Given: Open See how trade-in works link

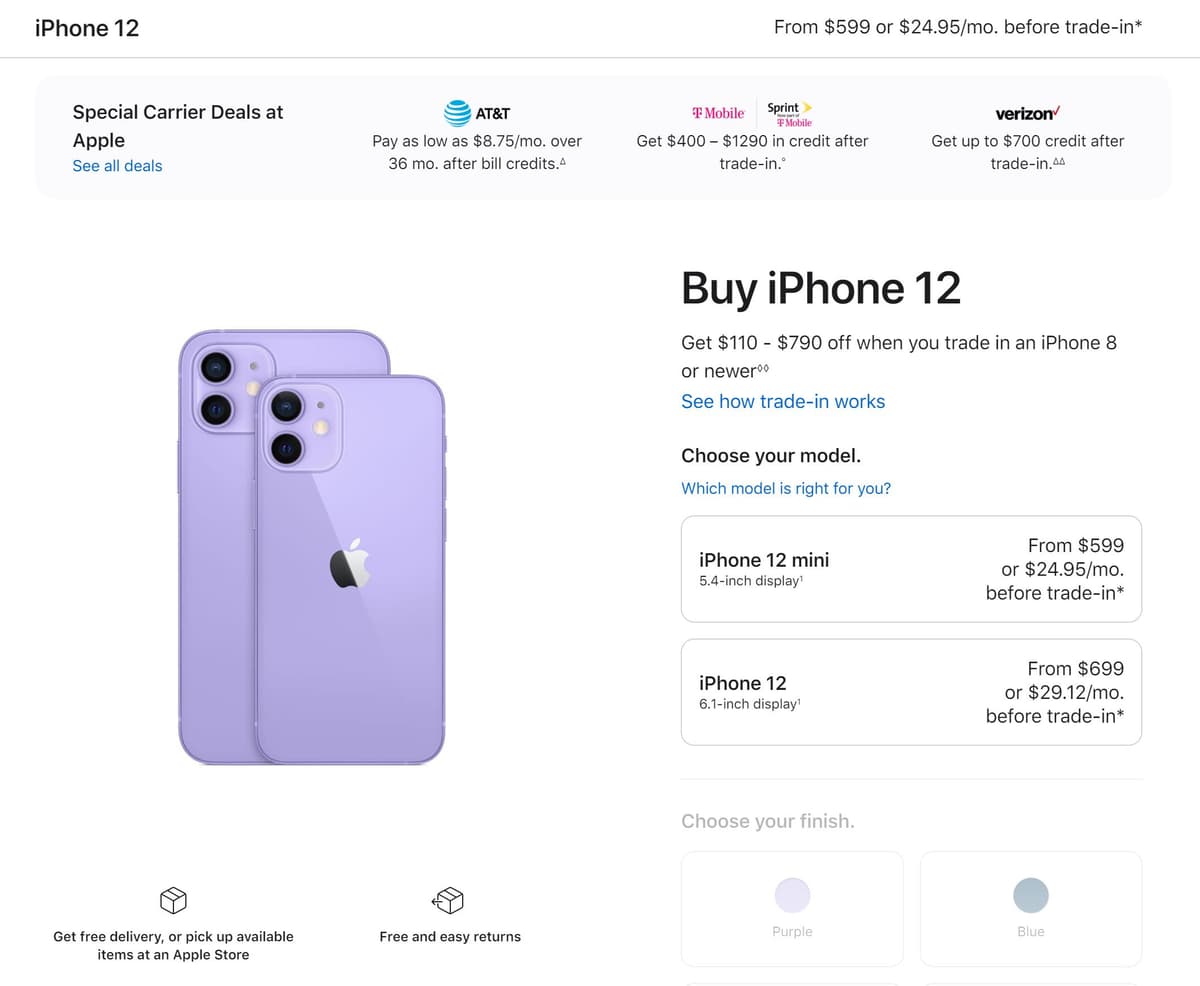Looking at the screenshot, I should click(x=783, y=401).
